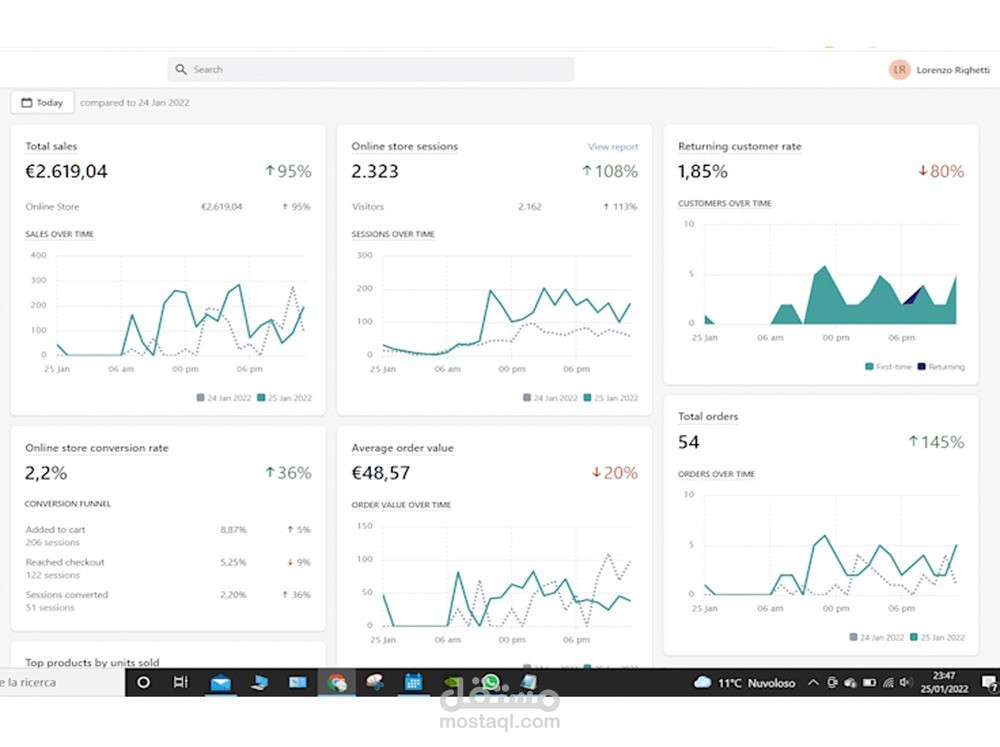Open Cortana circle on taskbar
Image resolution: width=1000 pixels, height=747 pixels.
point(143,682)
